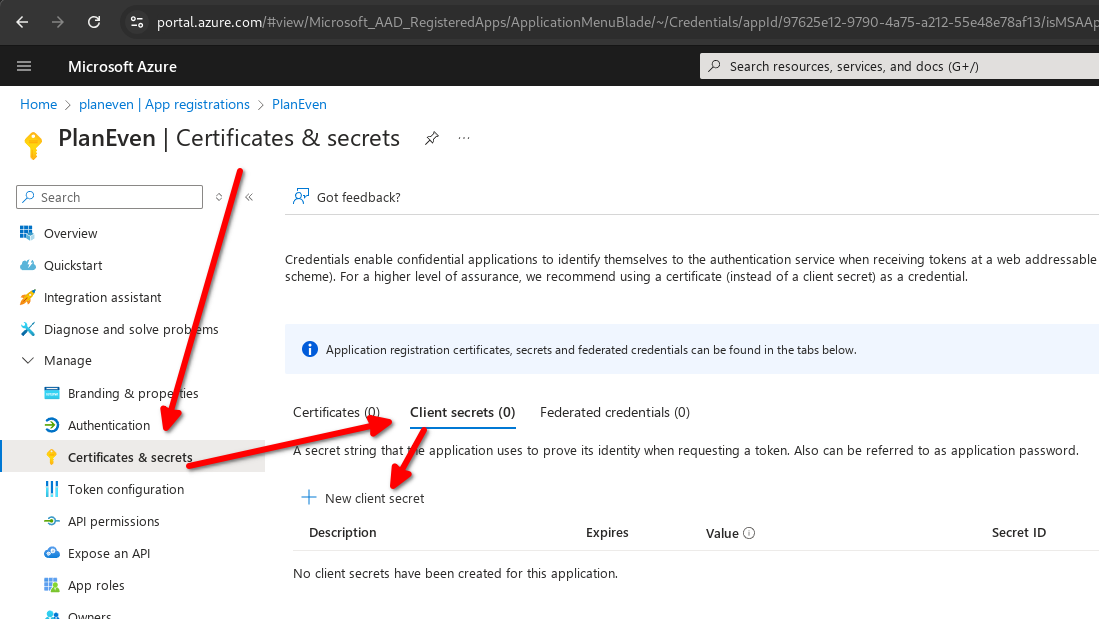Open the Home breadcrumb link
The image size is (1099, 619).
pyautogui.click(x=39, y=104)
